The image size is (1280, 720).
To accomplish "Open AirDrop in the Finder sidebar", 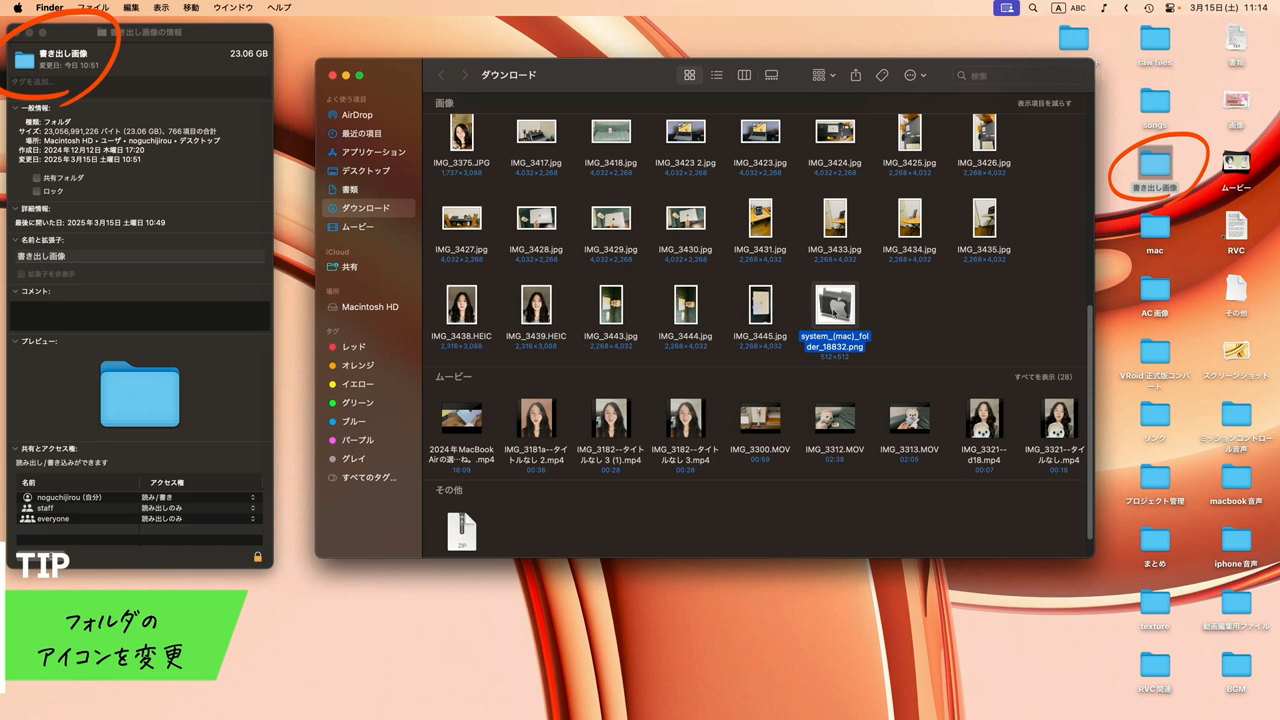I will point(357,115).
